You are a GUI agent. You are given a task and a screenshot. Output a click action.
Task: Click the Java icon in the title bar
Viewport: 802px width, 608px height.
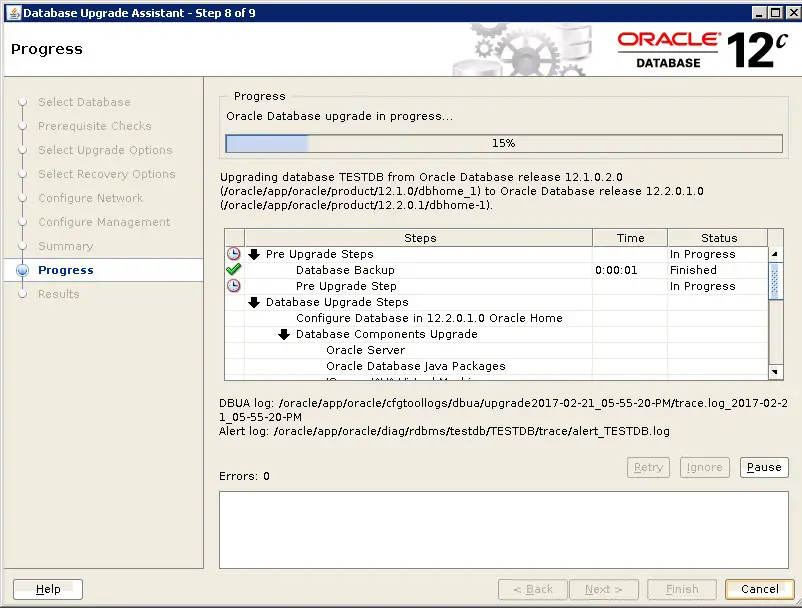(x=13, y=13)
